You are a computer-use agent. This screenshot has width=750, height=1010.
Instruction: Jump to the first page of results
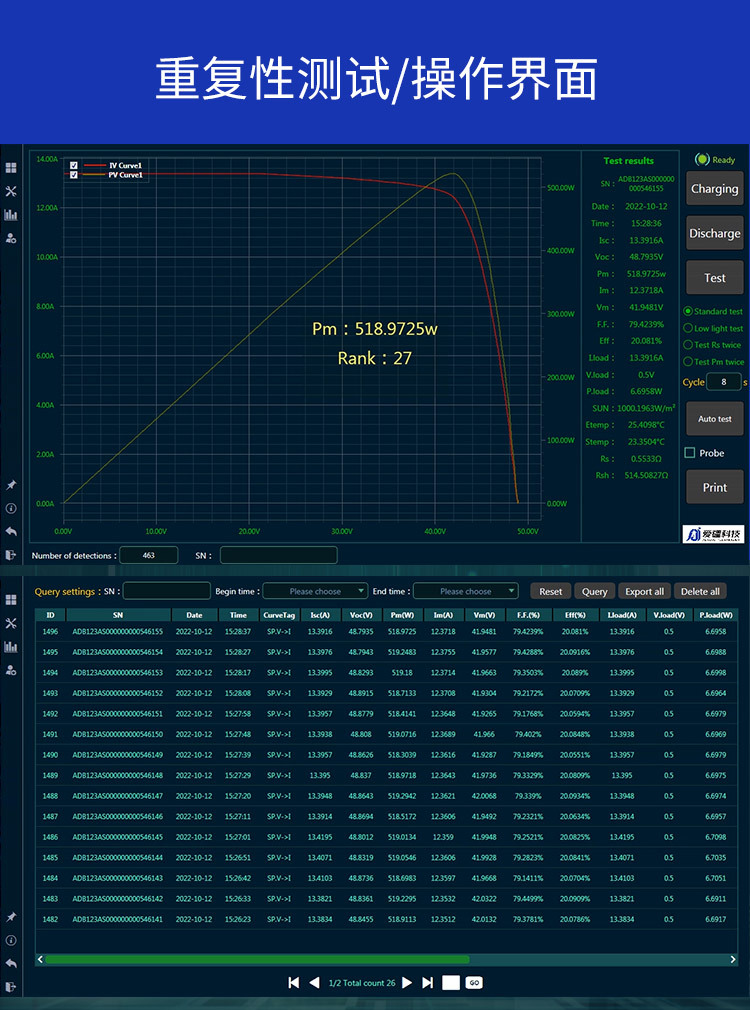click(x=293, y=983)
